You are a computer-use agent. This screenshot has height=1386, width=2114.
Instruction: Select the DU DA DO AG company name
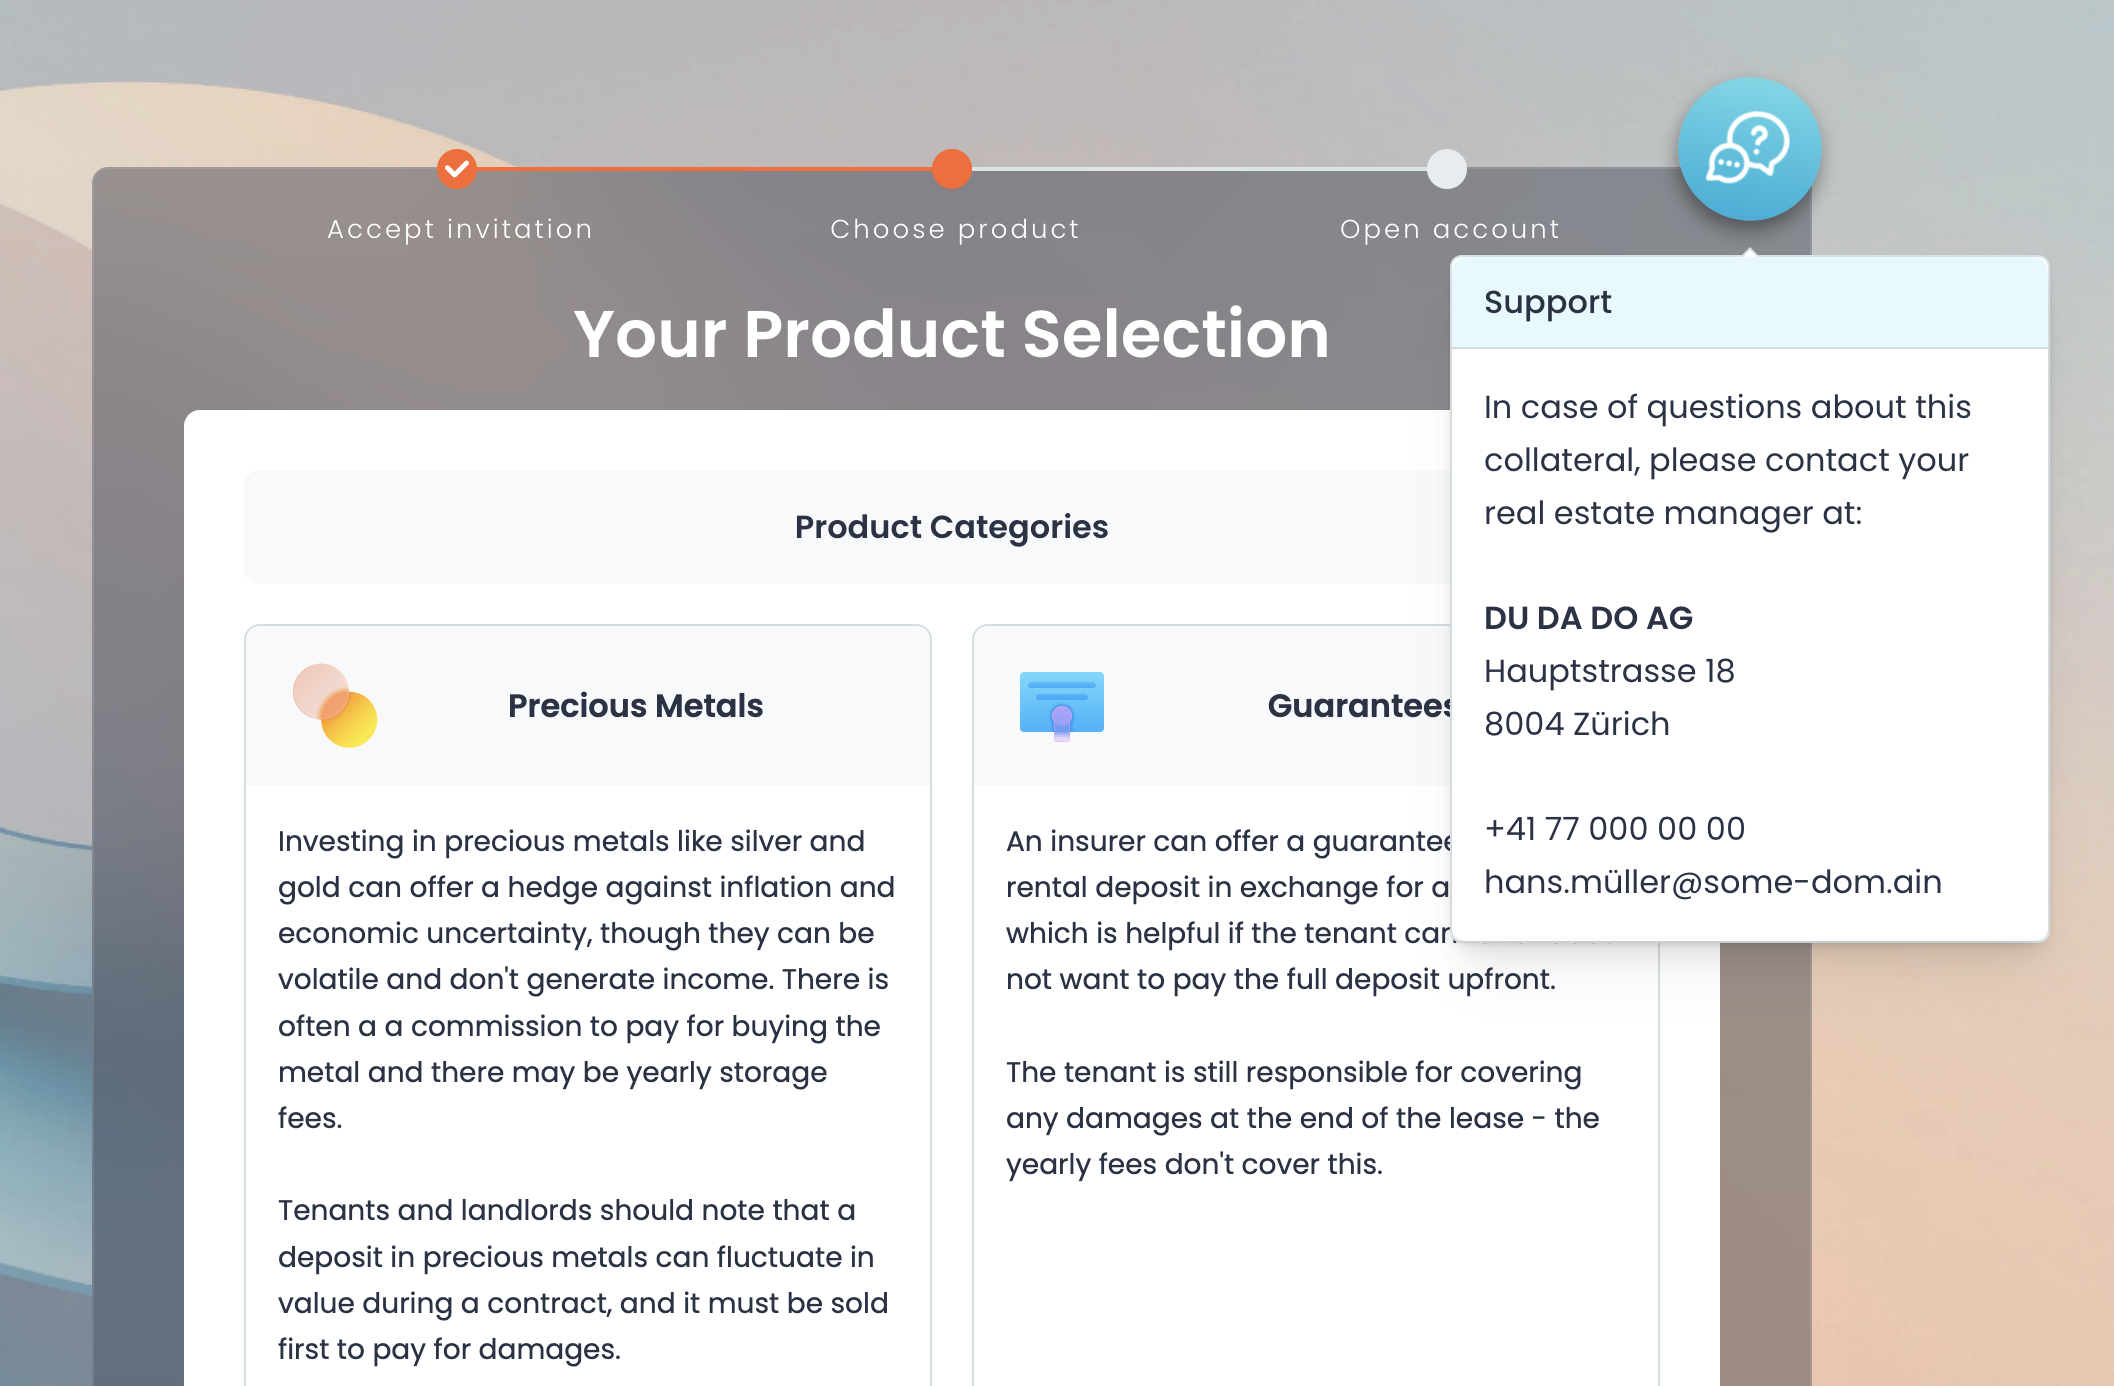click(1588, 618)
